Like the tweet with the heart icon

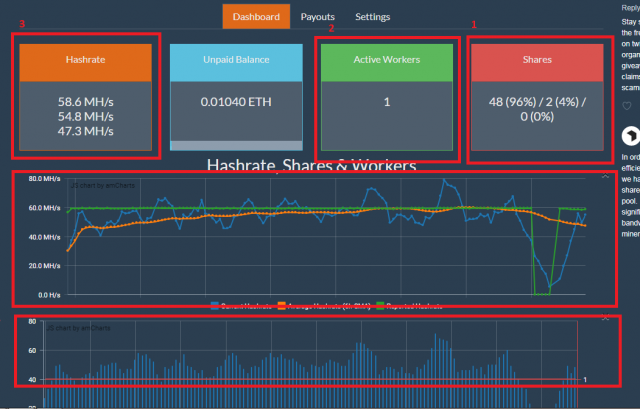[x=627, y=106]
